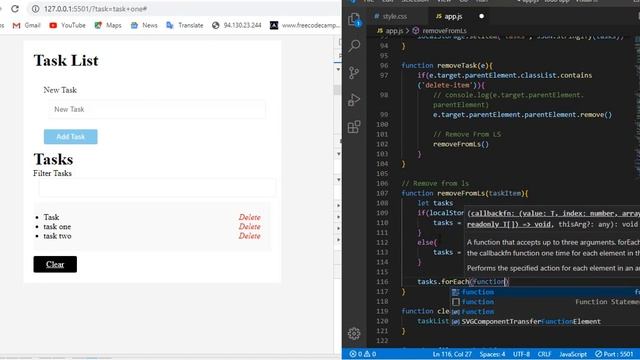Switch to the style.css tab
The height and width of the screenshot is (360, 640).
[x=391, y=16]
